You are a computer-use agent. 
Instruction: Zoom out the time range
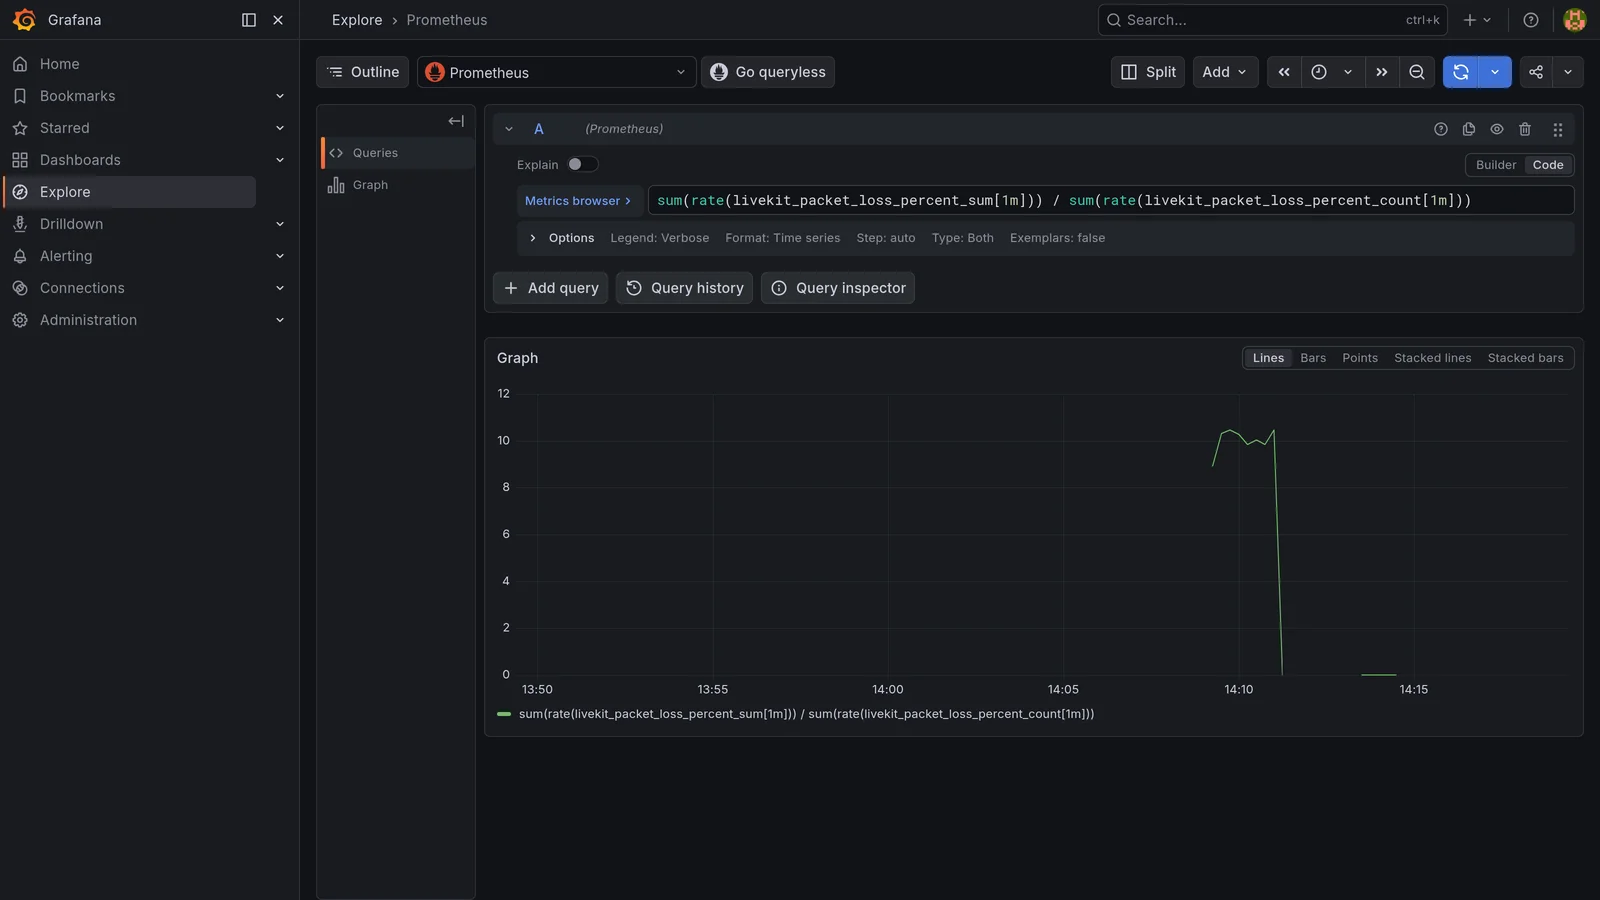(x=1417, y=72)
